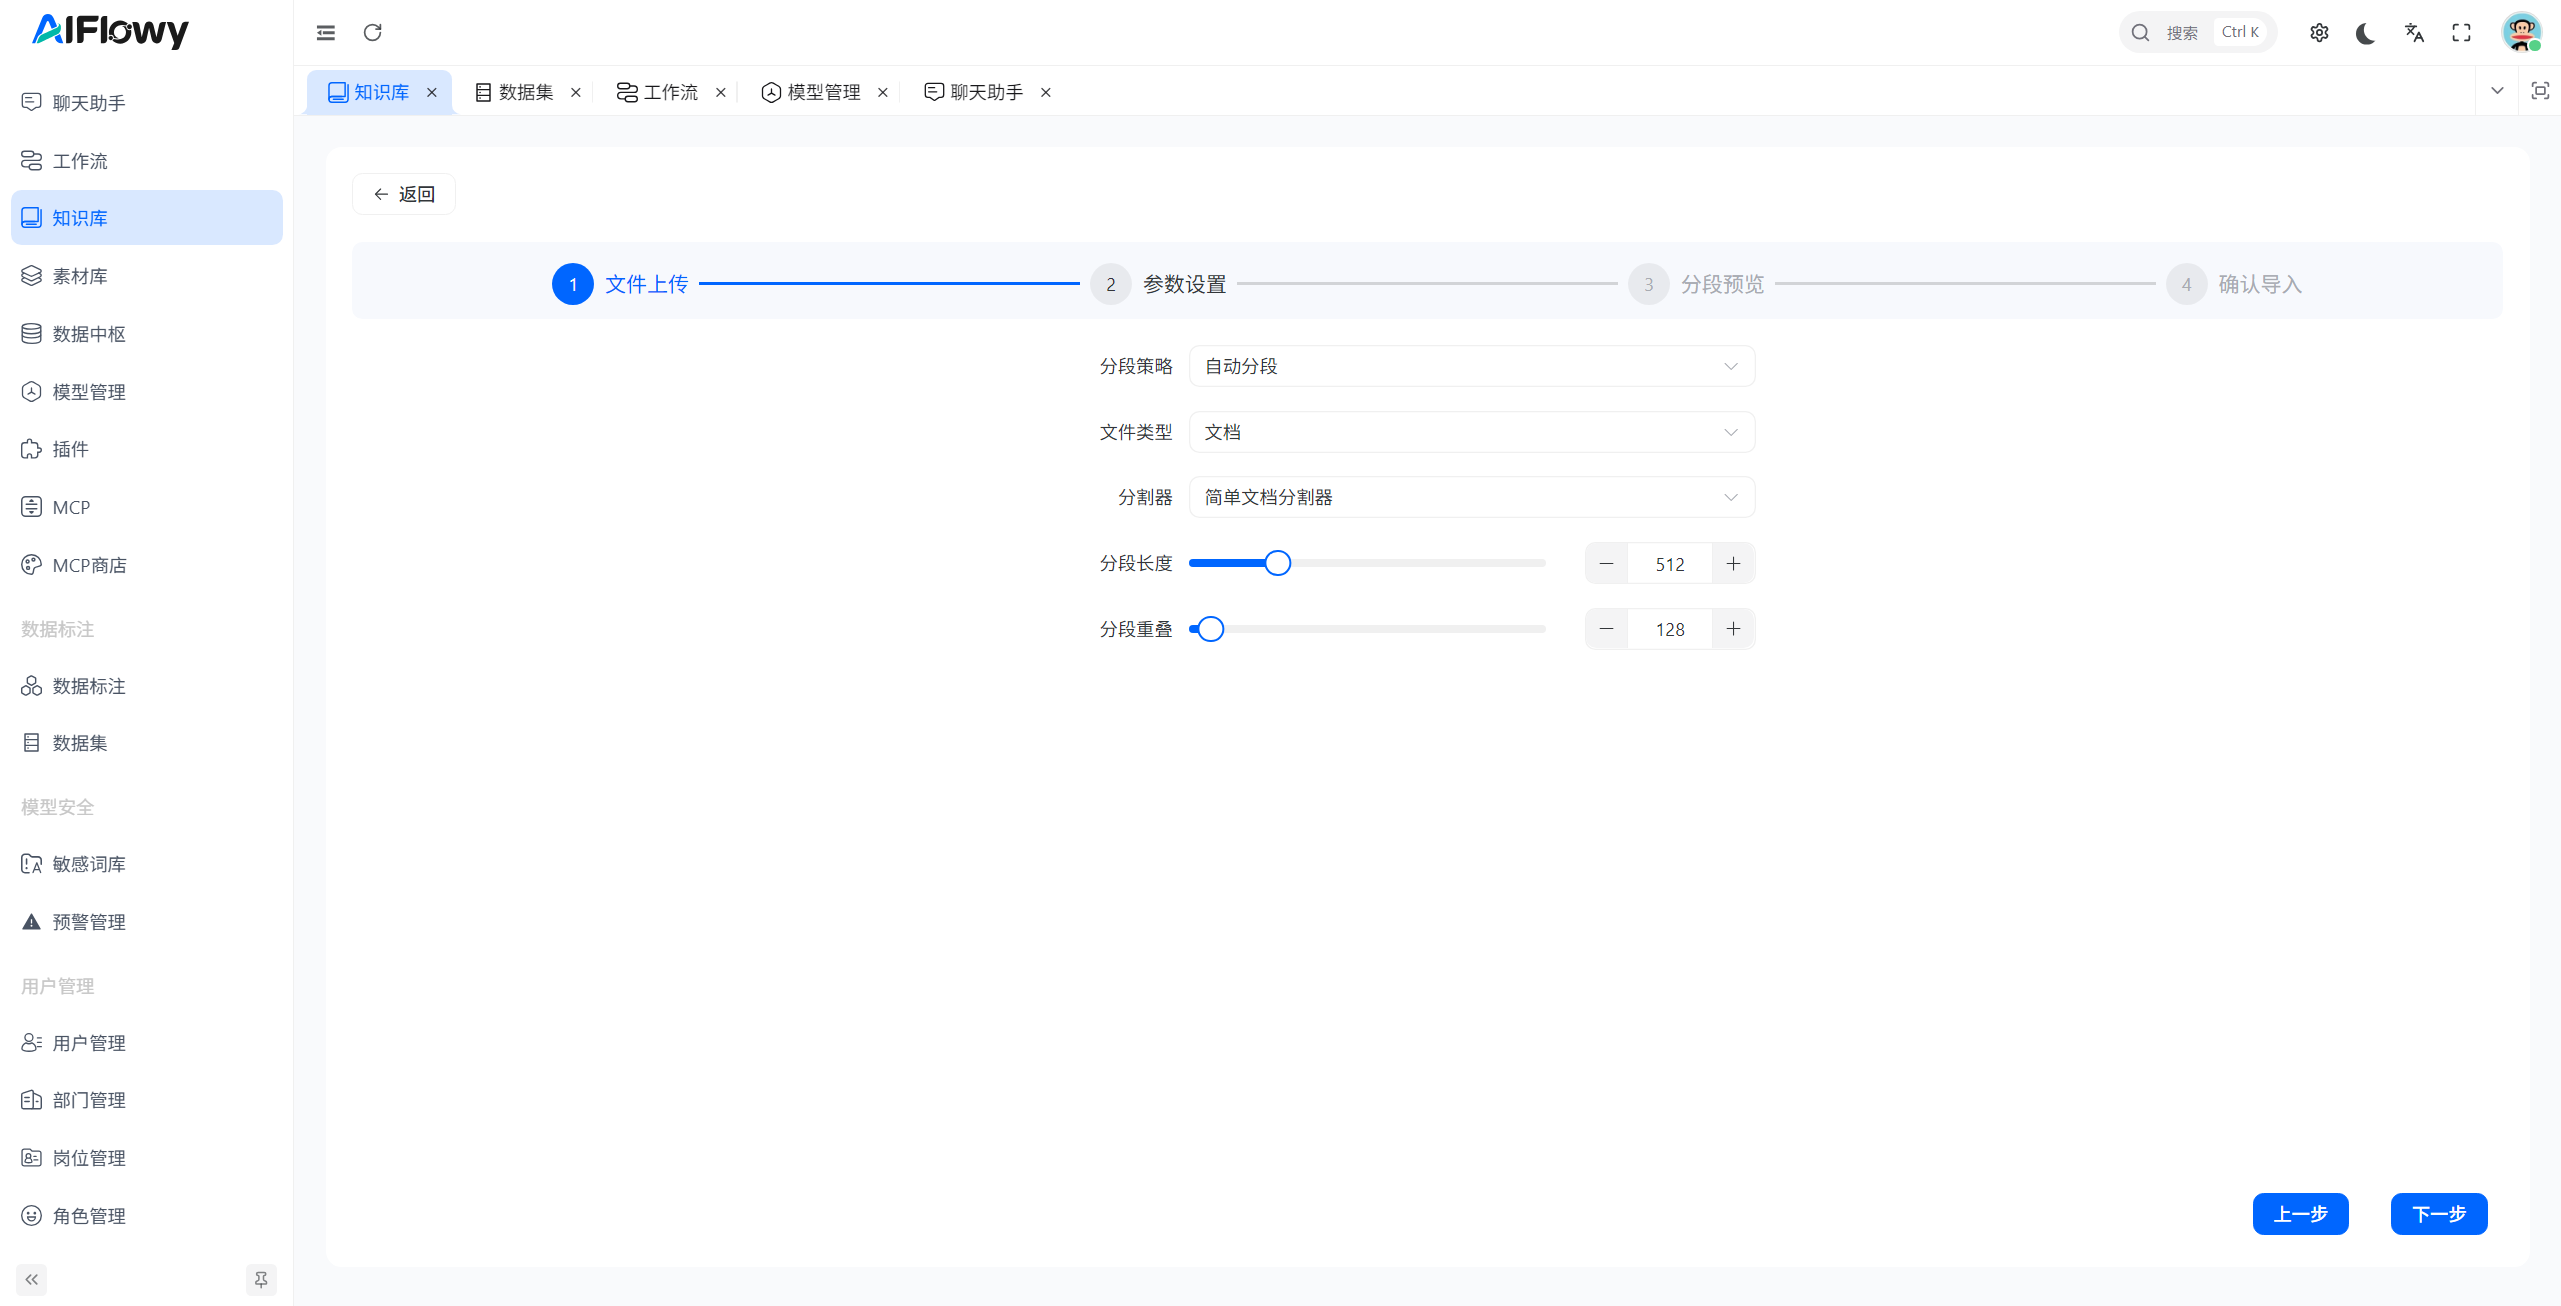Switch to the 工作流 tab

tap(659, 92)
